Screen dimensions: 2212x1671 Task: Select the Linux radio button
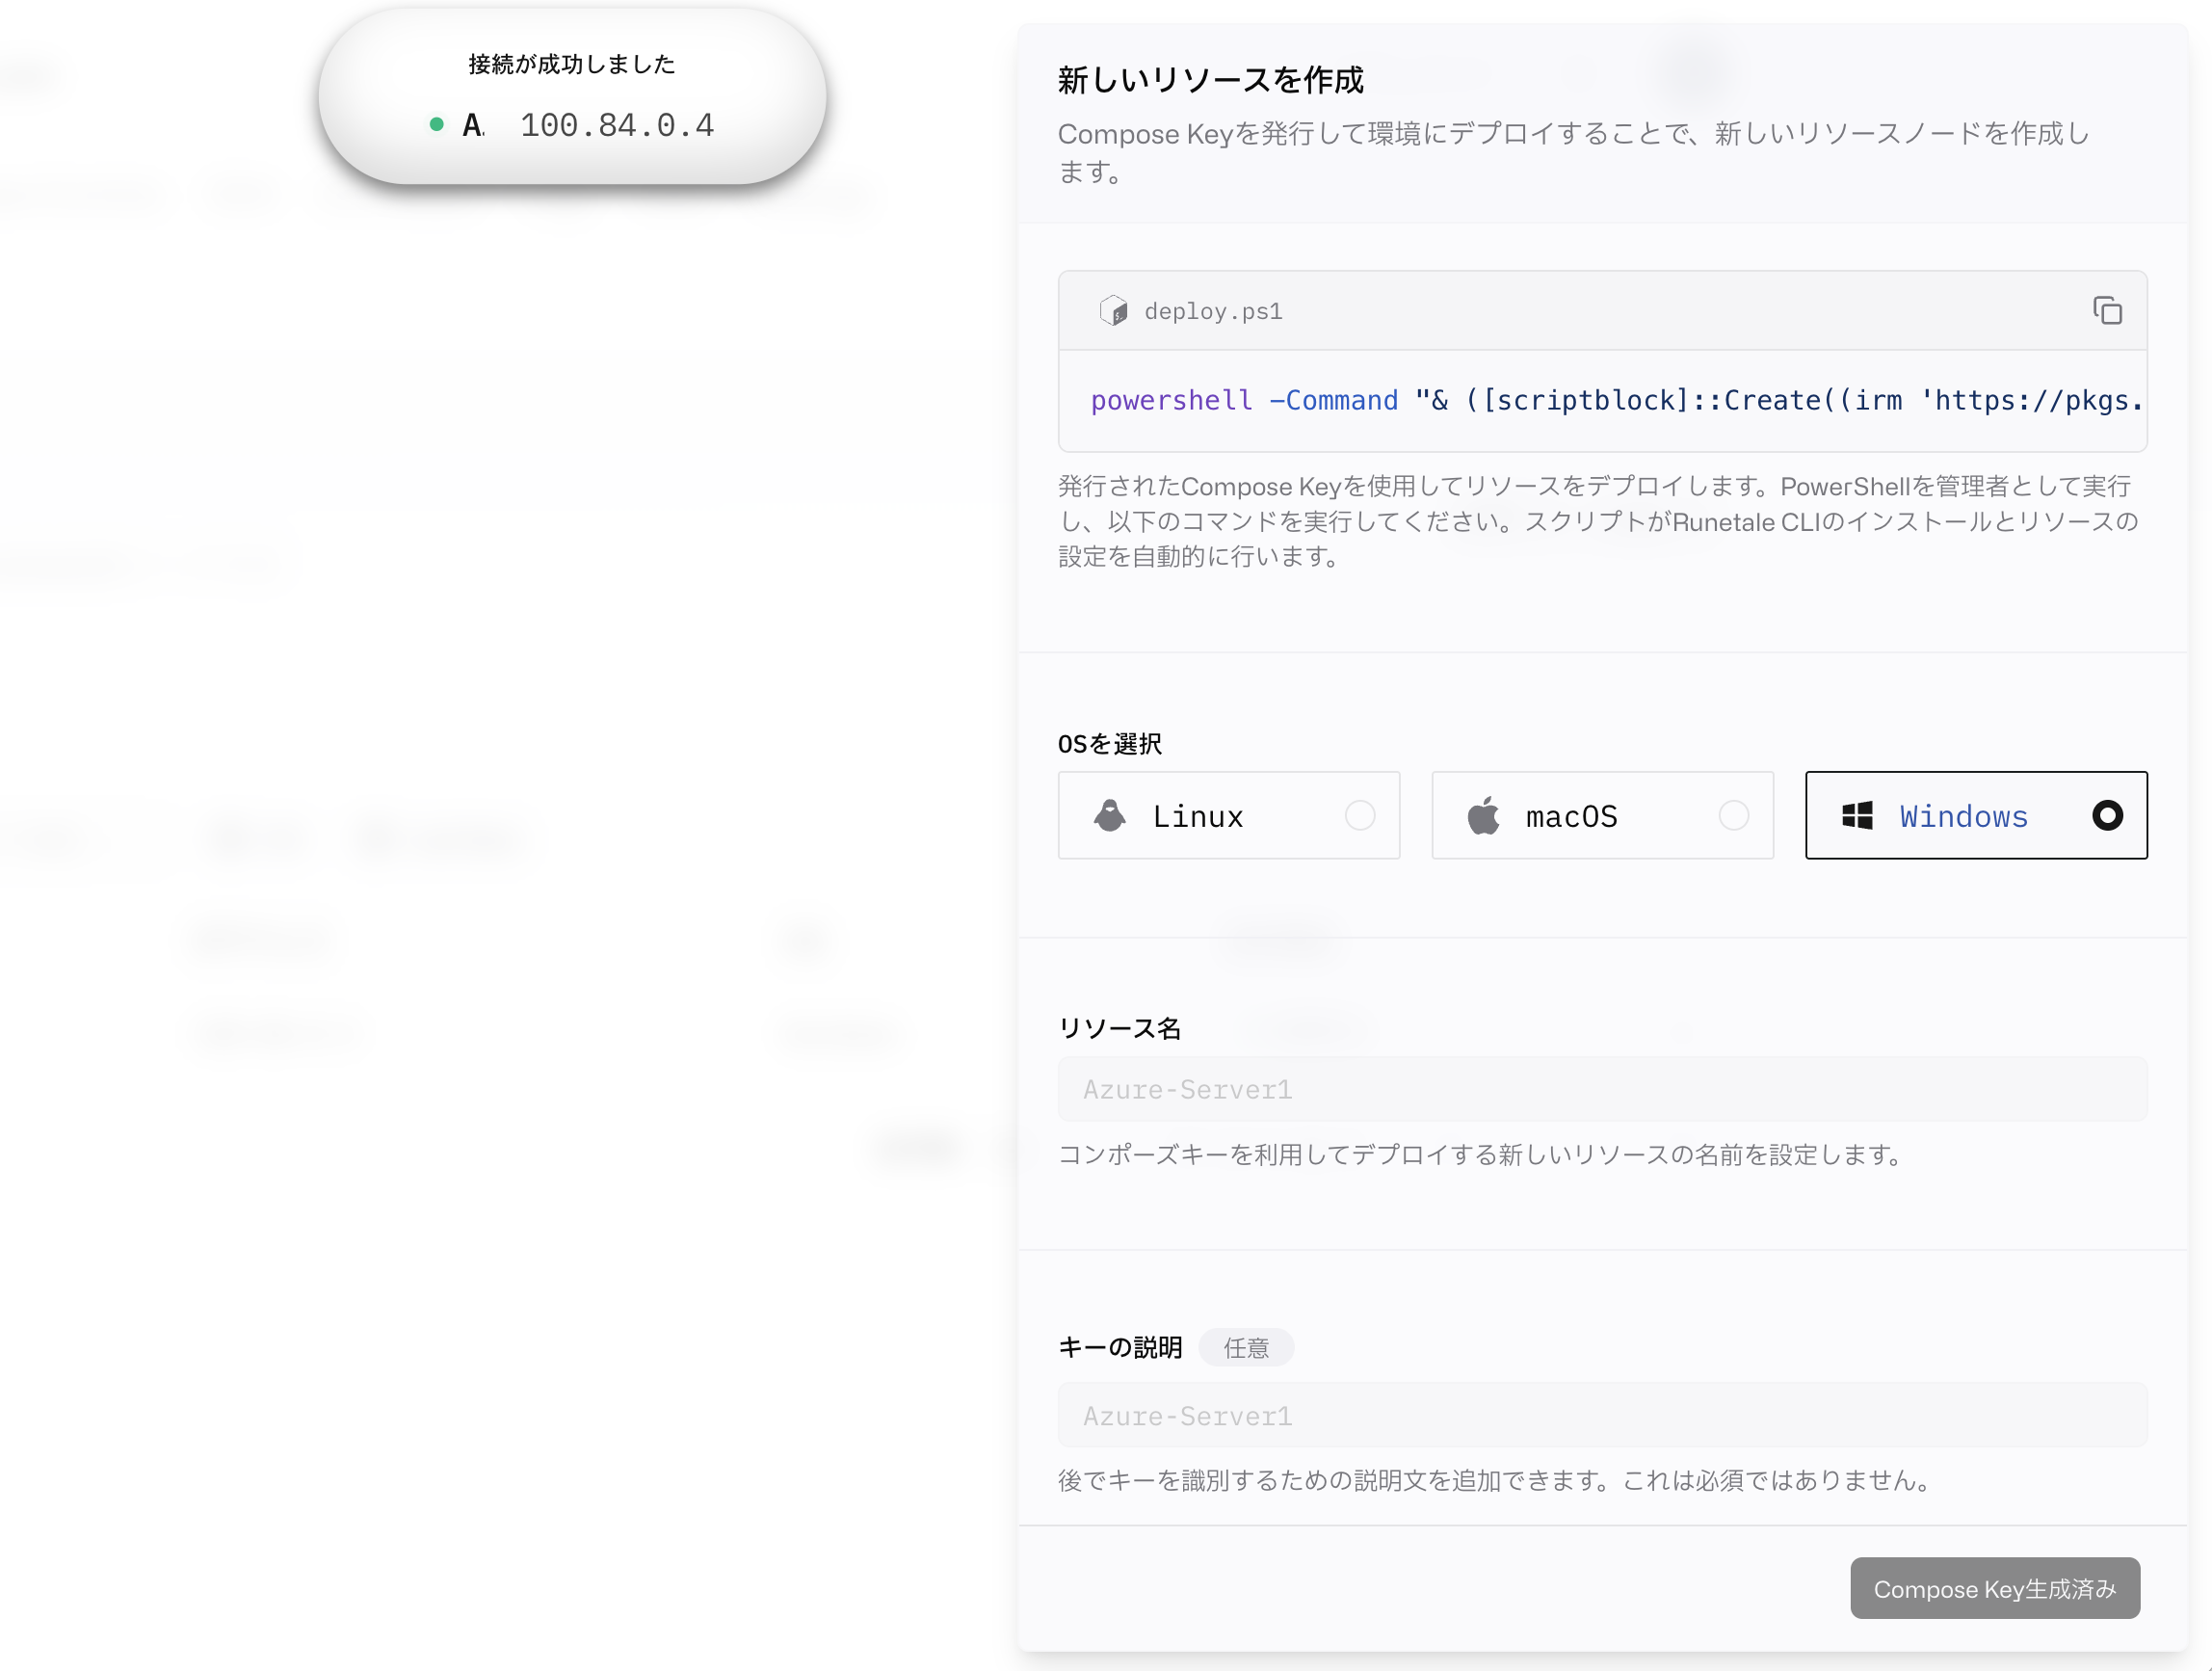[1360, 816]
